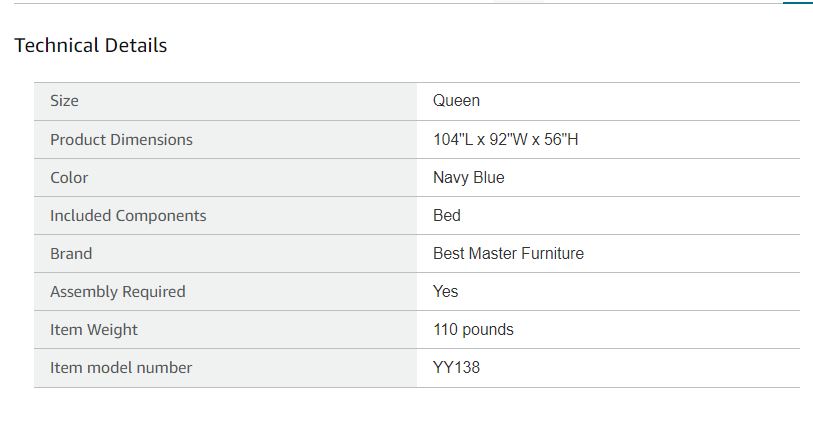
Task: Select the Queen size value
Action: point(456,101)
